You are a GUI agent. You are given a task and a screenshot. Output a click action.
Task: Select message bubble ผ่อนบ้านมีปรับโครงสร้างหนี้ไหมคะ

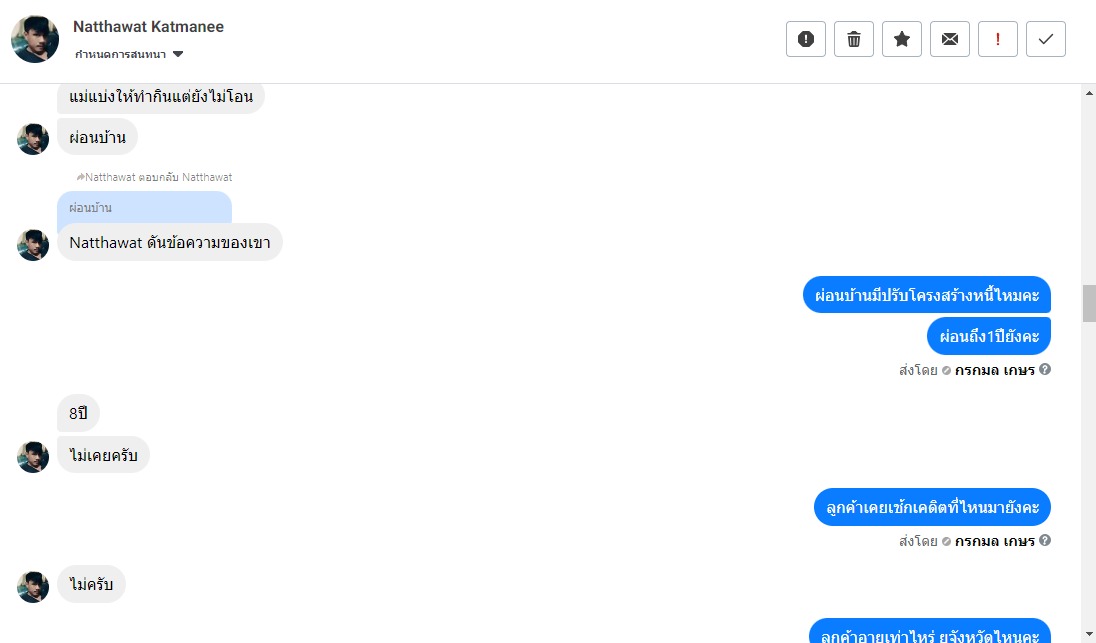click(927, 295)
